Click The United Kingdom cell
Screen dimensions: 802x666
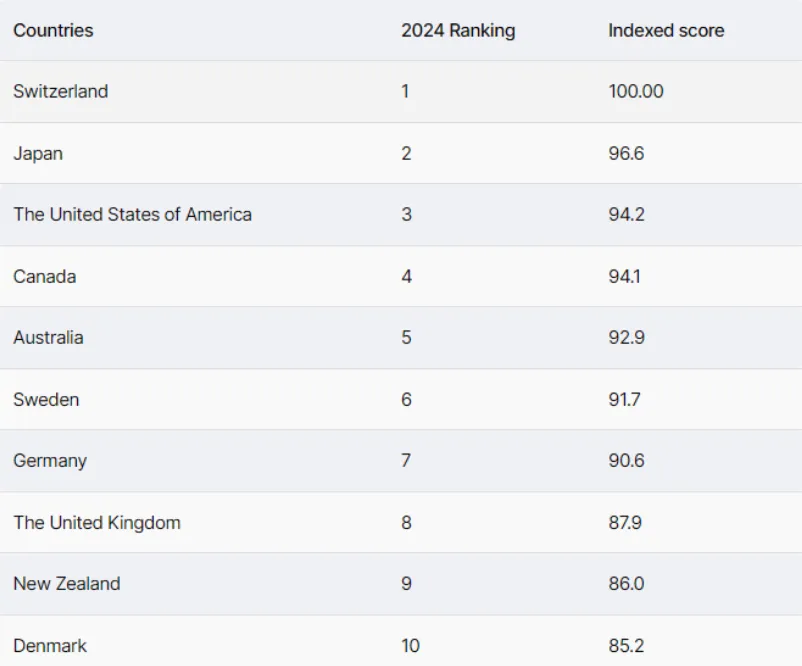97,523
